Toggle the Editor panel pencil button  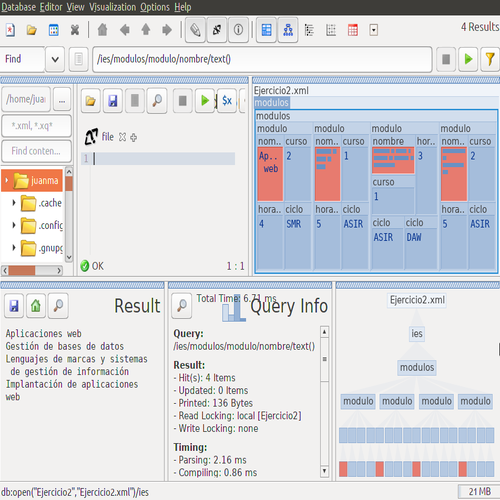point(195,30)
